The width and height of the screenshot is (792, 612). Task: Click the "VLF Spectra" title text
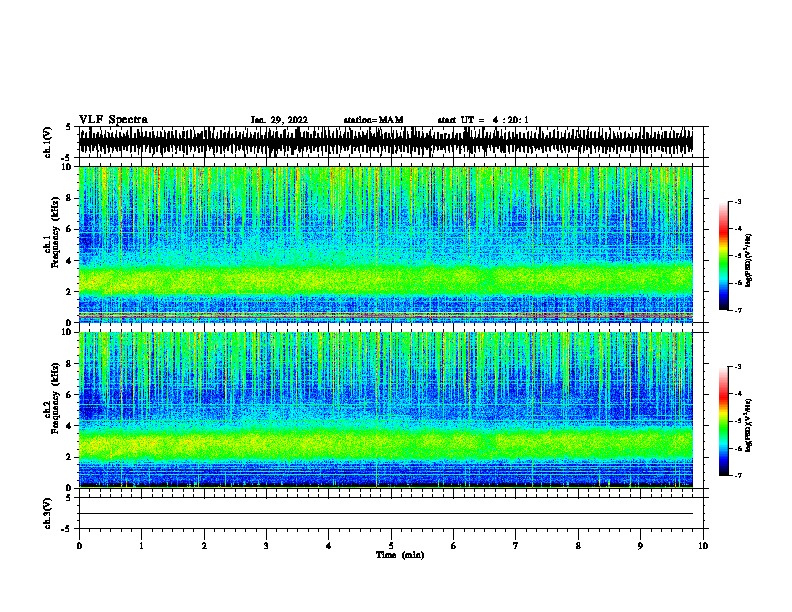[x=113, y=120]
